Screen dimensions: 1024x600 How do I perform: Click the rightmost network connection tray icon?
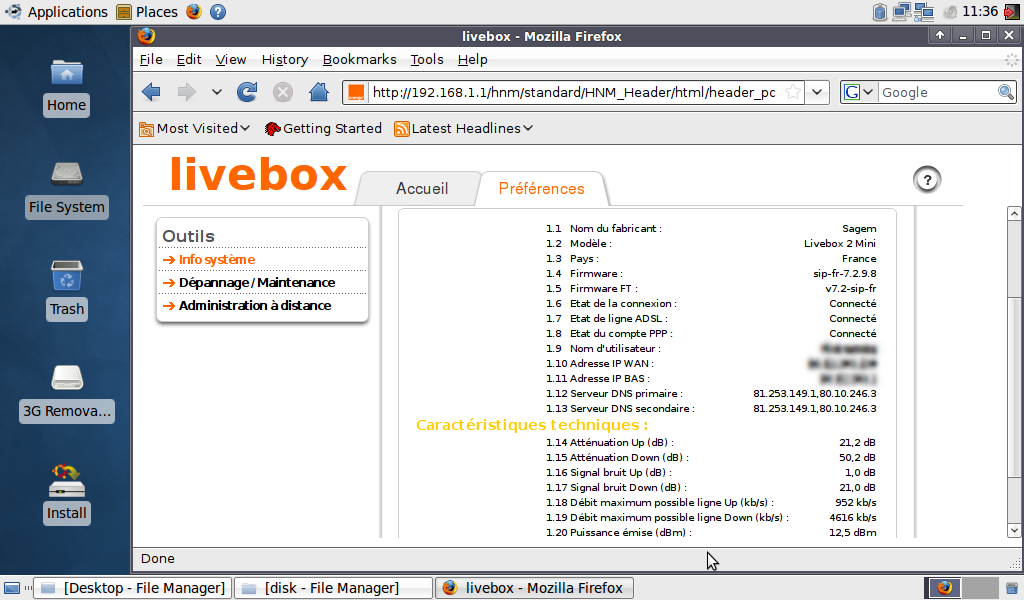point(924,12)
